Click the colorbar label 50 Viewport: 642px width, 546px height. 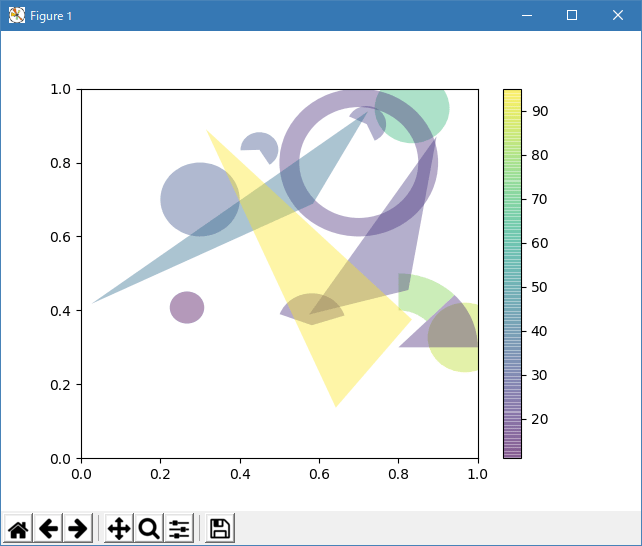tap(540, 287)
